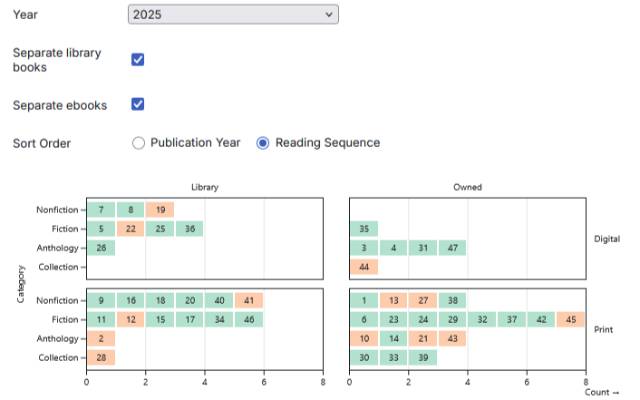640x400 pixels.
Task: Click book cell 19 in Library Nonfiction
Action: [x=160, y=210]
